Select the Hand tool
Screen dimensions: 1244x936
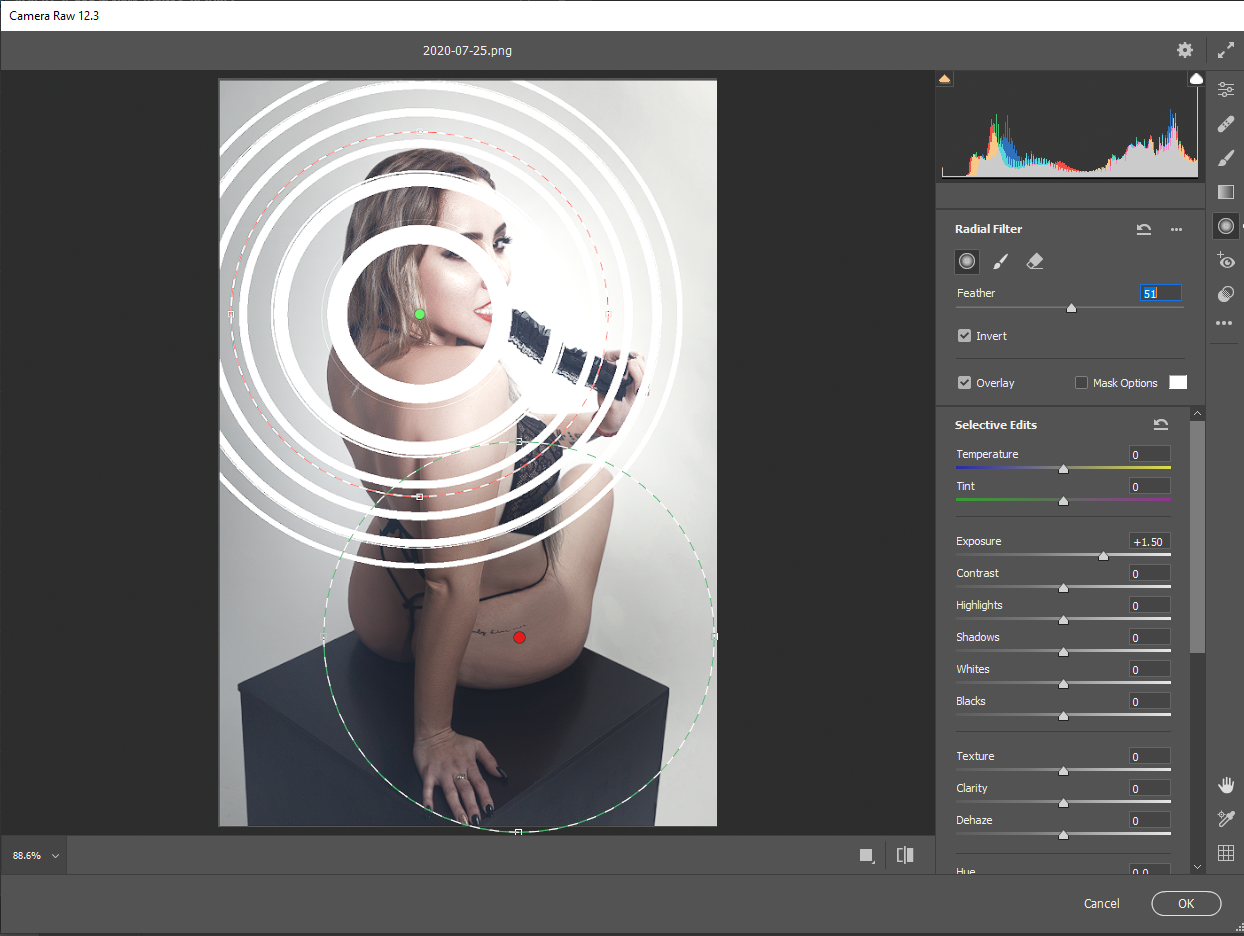pos(1226,785)
